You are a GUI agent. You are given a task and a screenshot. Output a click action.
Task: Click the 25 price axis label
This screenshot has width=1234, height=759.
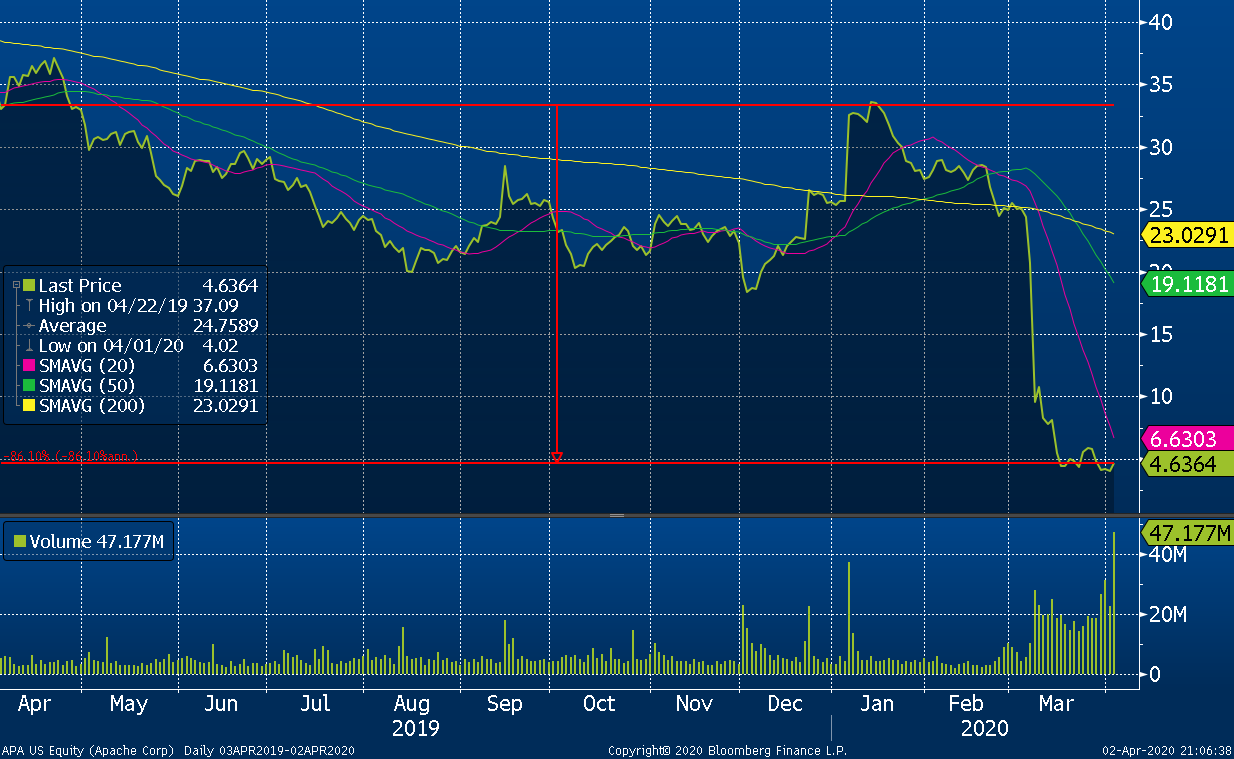(1161, 209)
